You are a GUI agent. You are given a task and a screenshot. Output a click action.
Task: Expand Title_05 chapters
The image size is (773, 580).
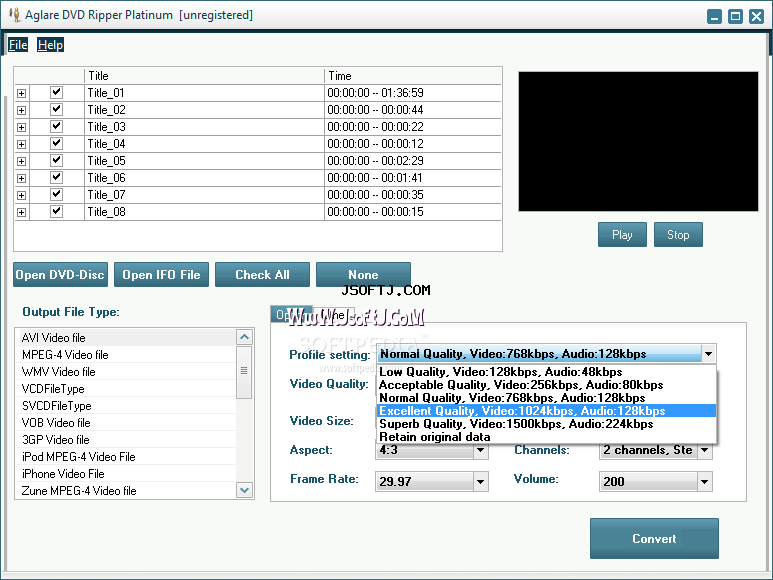(x=21, y=161)
